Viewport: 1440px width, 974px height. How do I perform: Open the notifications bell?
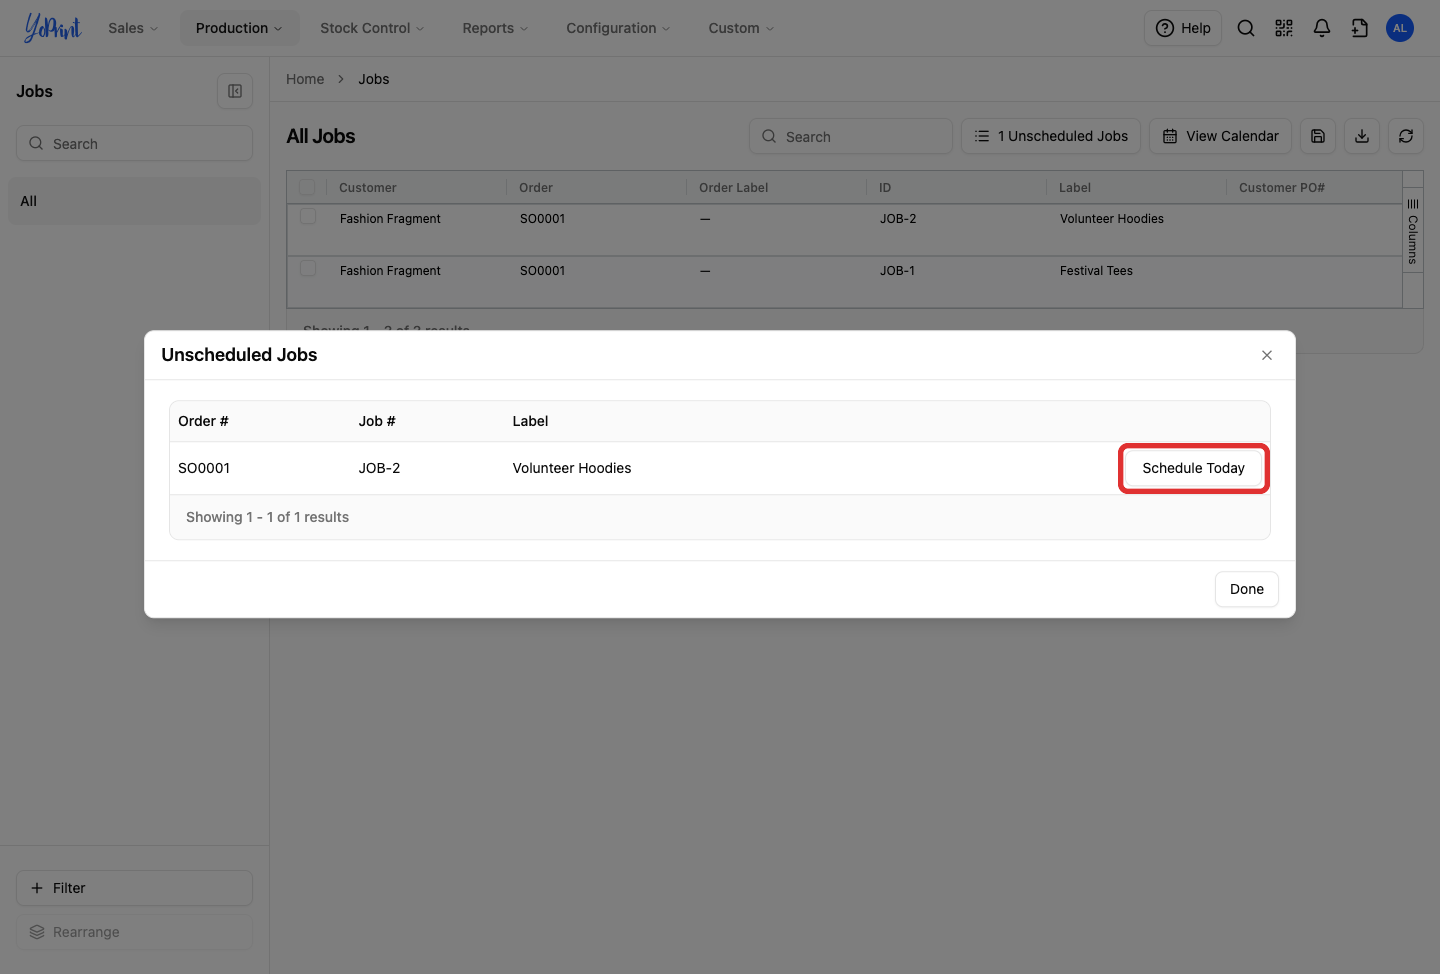click(x=1322, y=28)
